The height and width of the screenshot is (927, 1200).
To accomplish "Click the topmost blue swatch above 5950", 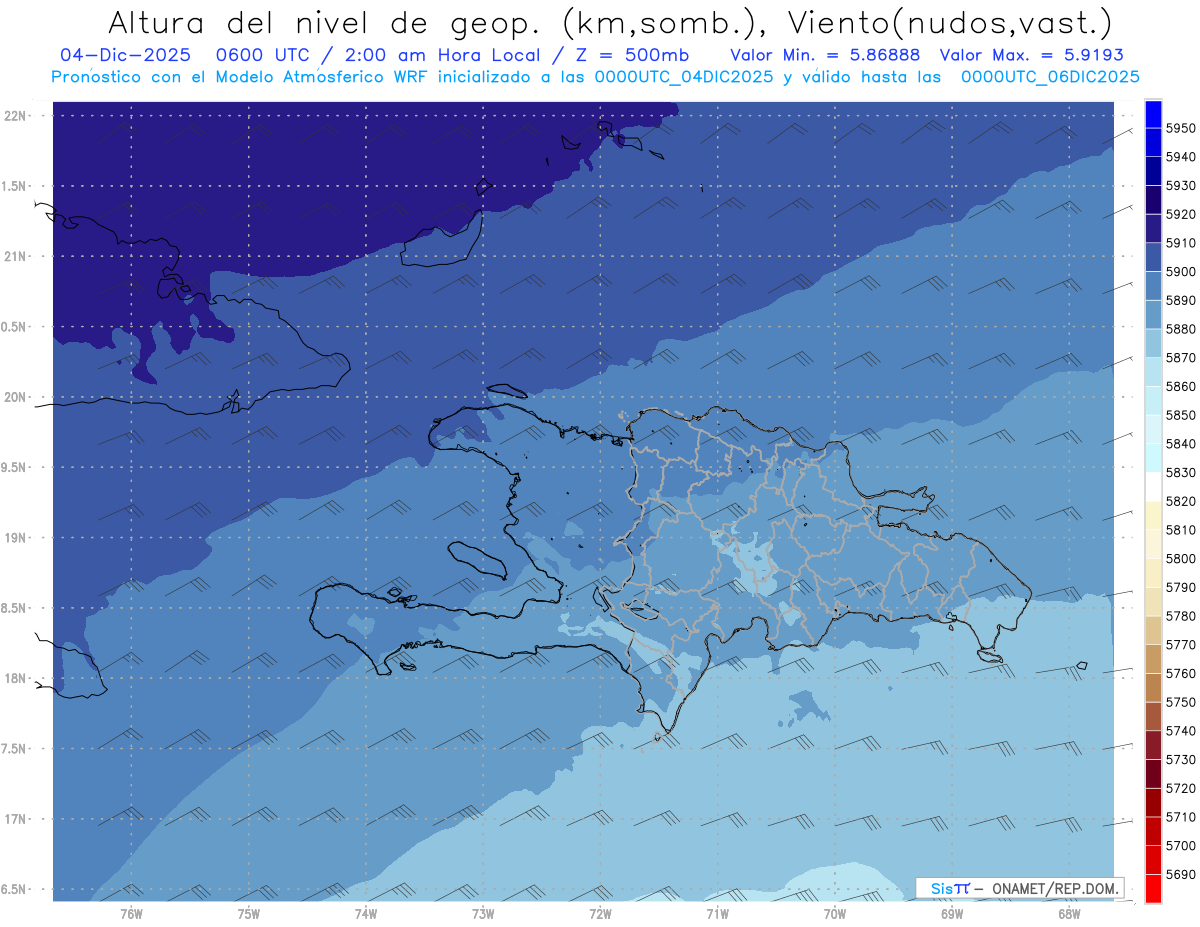I will click(1153, 114).
